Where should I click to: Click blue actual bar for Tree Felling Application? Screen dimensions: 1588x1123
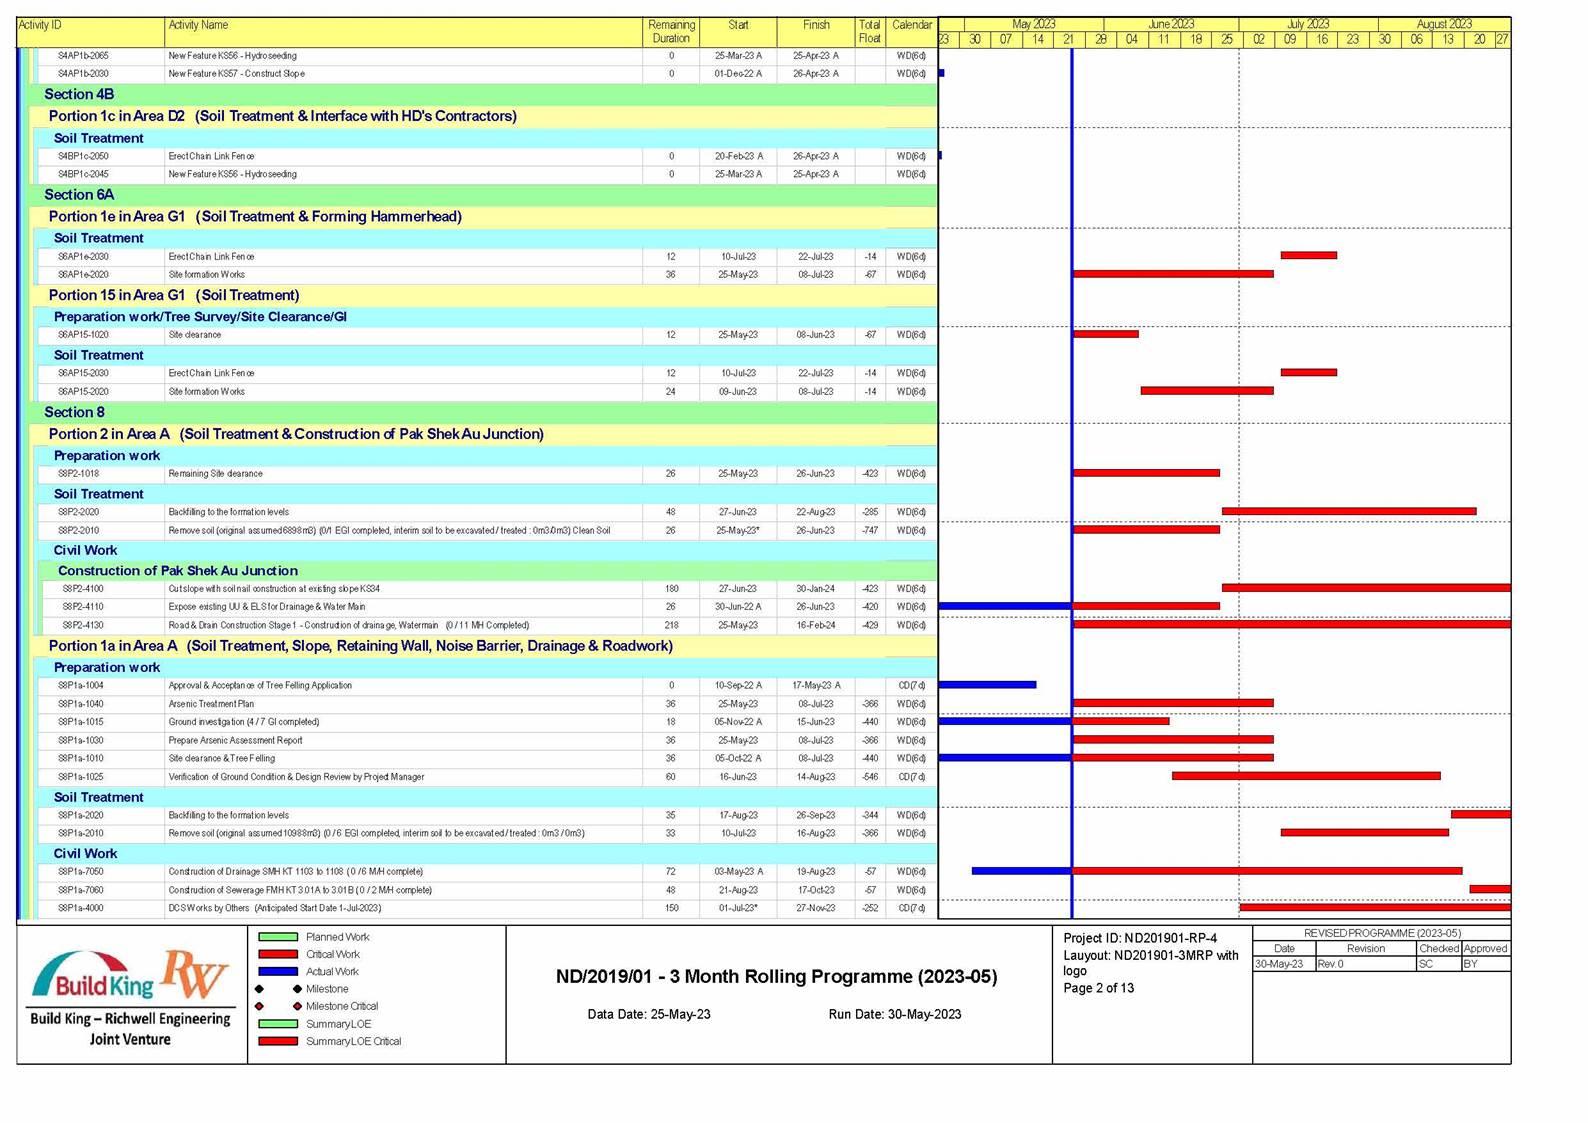point(987,685)
